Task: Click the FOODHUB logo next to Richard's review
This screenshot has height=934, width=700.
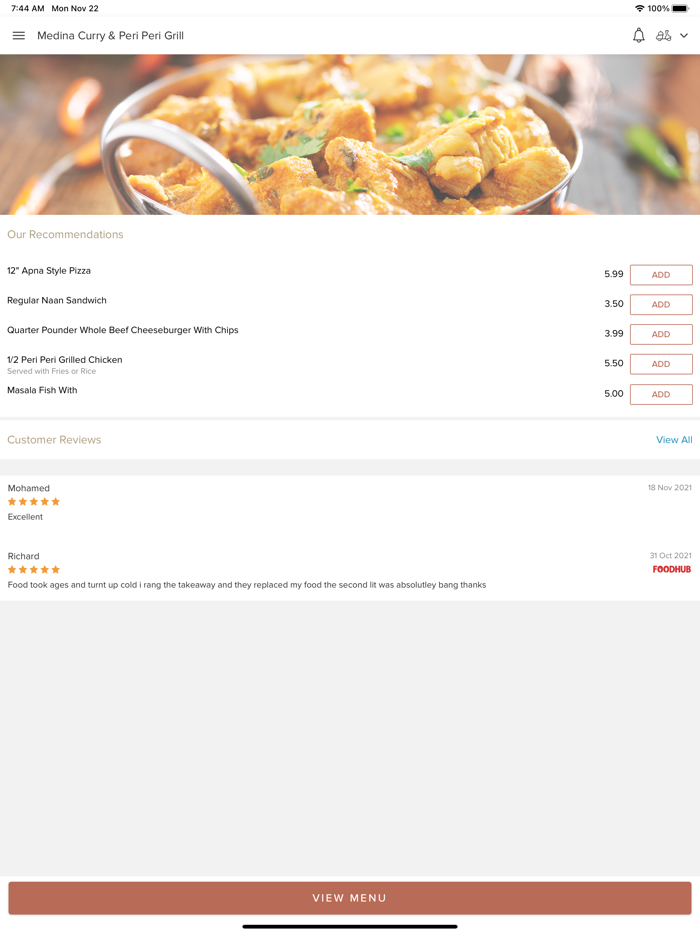Action: click(671, 568)
